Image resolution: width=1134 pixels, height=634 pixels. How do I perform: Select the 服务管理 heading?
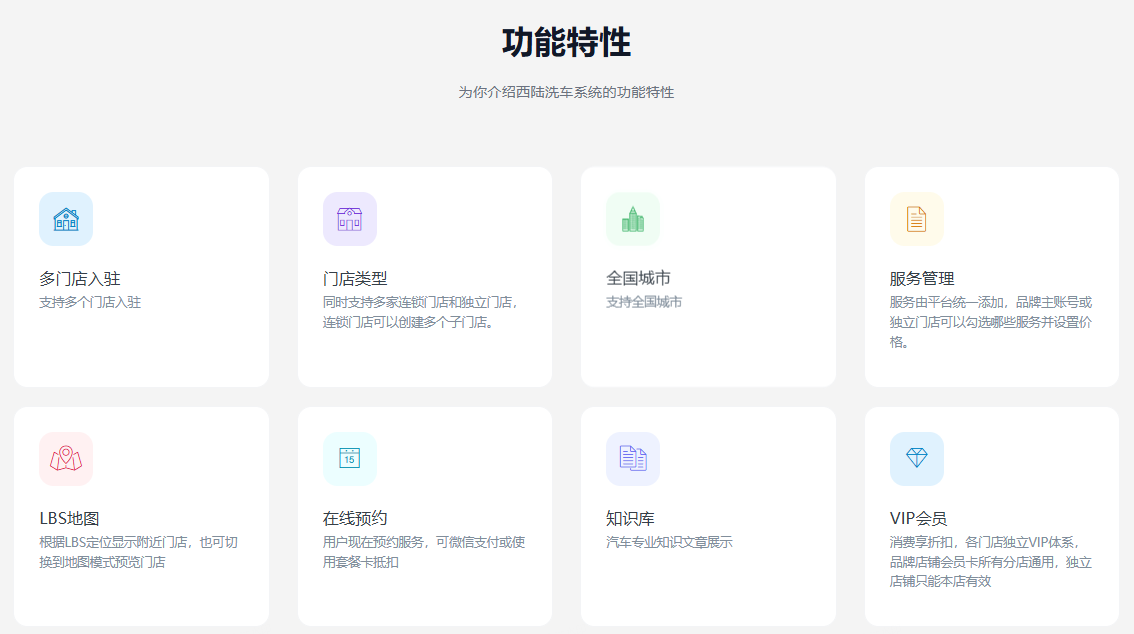(x=922, y=278)
